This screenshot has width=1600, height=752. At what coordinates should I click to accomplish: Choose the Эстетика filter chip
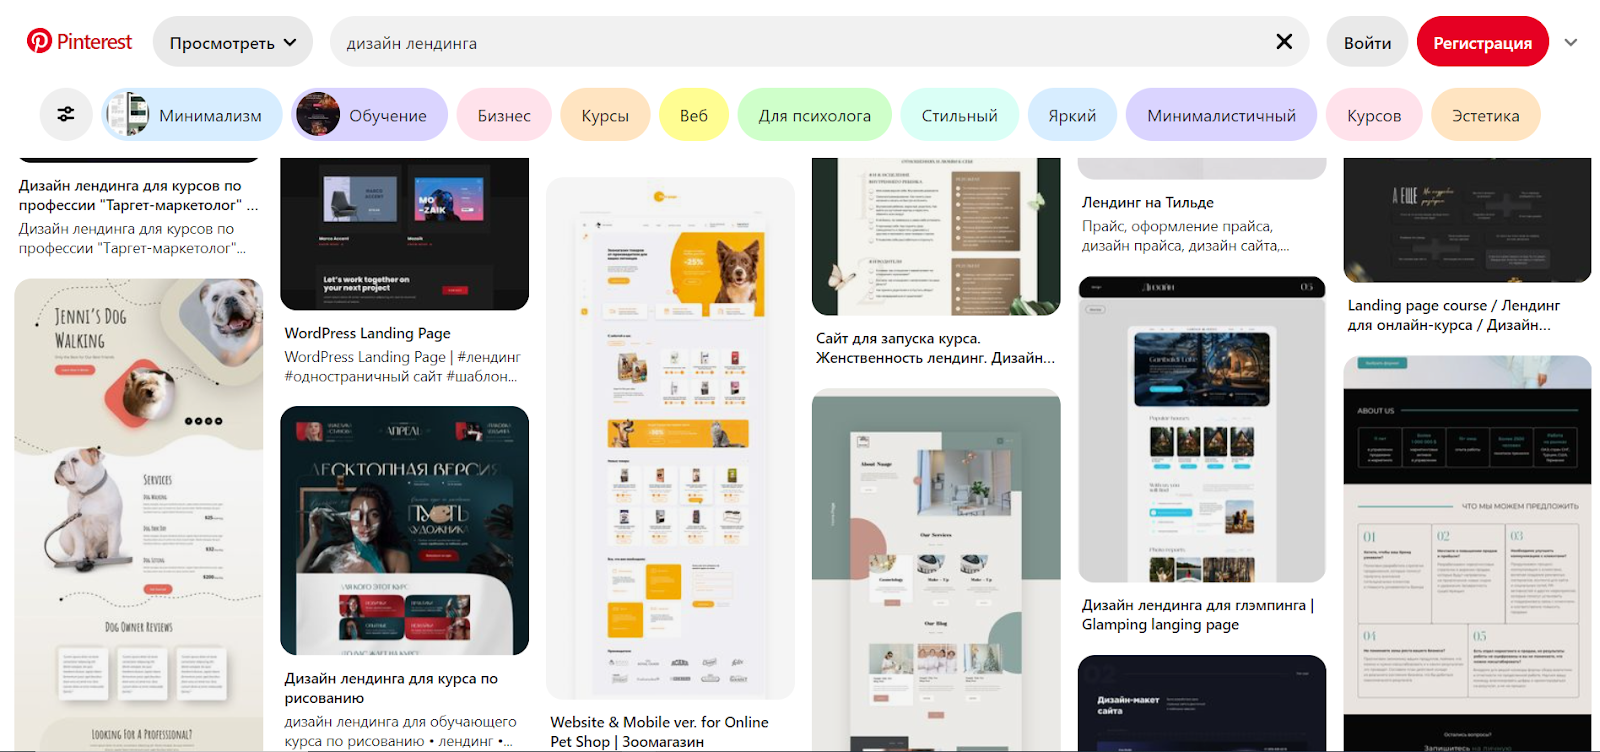[1485, 115]
